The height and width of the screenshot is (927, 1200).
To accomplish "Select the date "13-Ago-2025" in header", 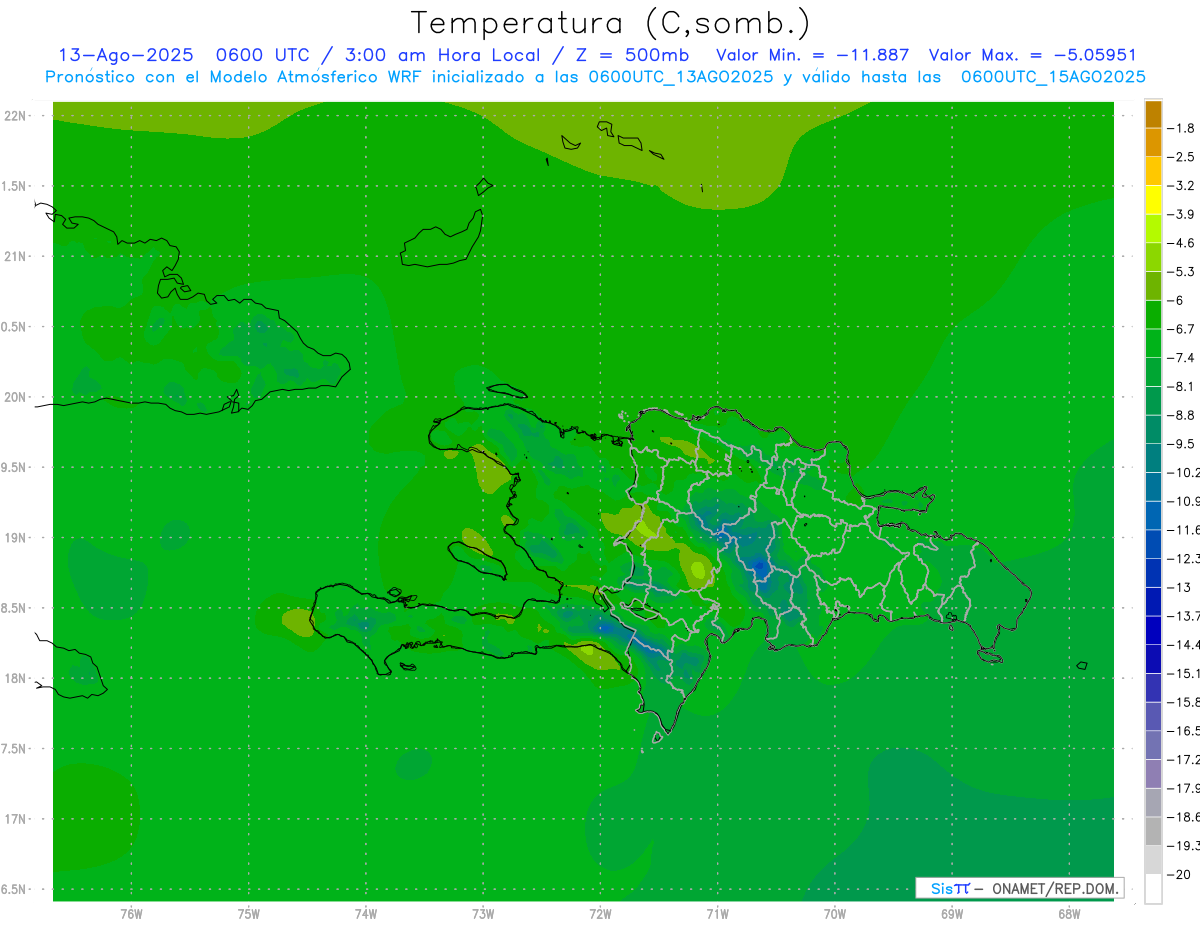I will coord(126,55).
